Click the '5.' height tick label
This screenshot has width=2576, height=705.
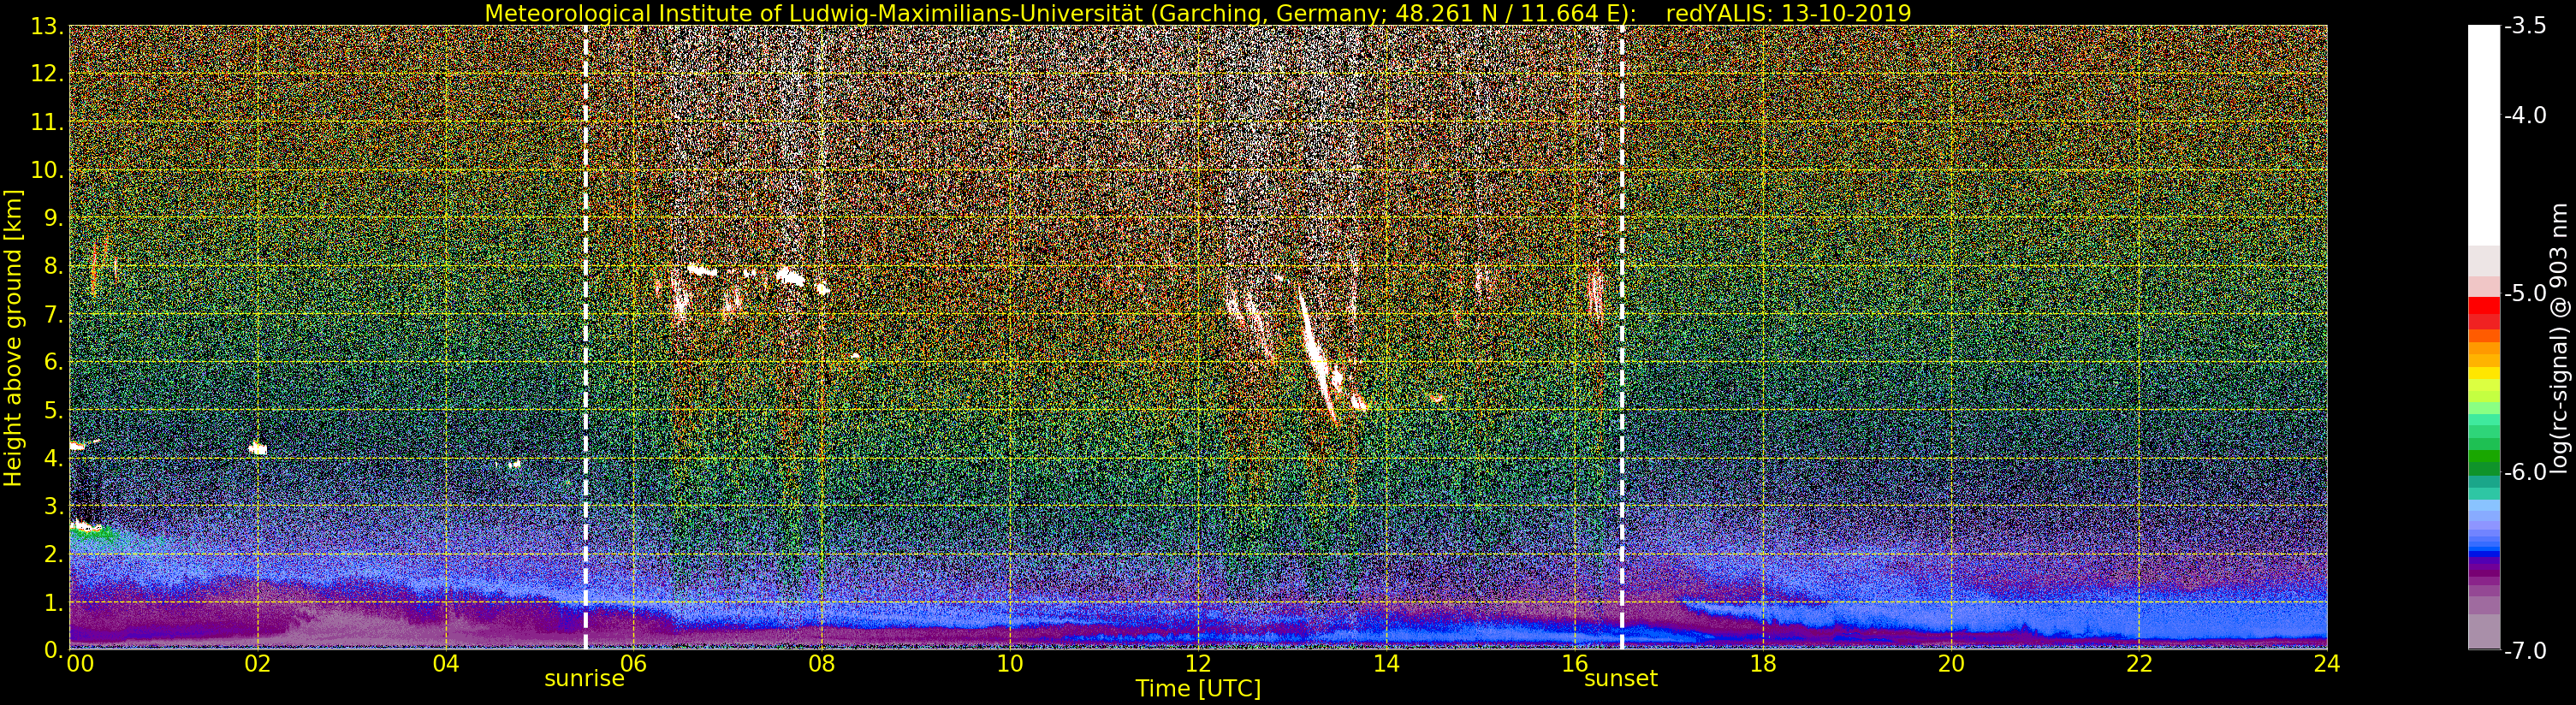point(54,410)
